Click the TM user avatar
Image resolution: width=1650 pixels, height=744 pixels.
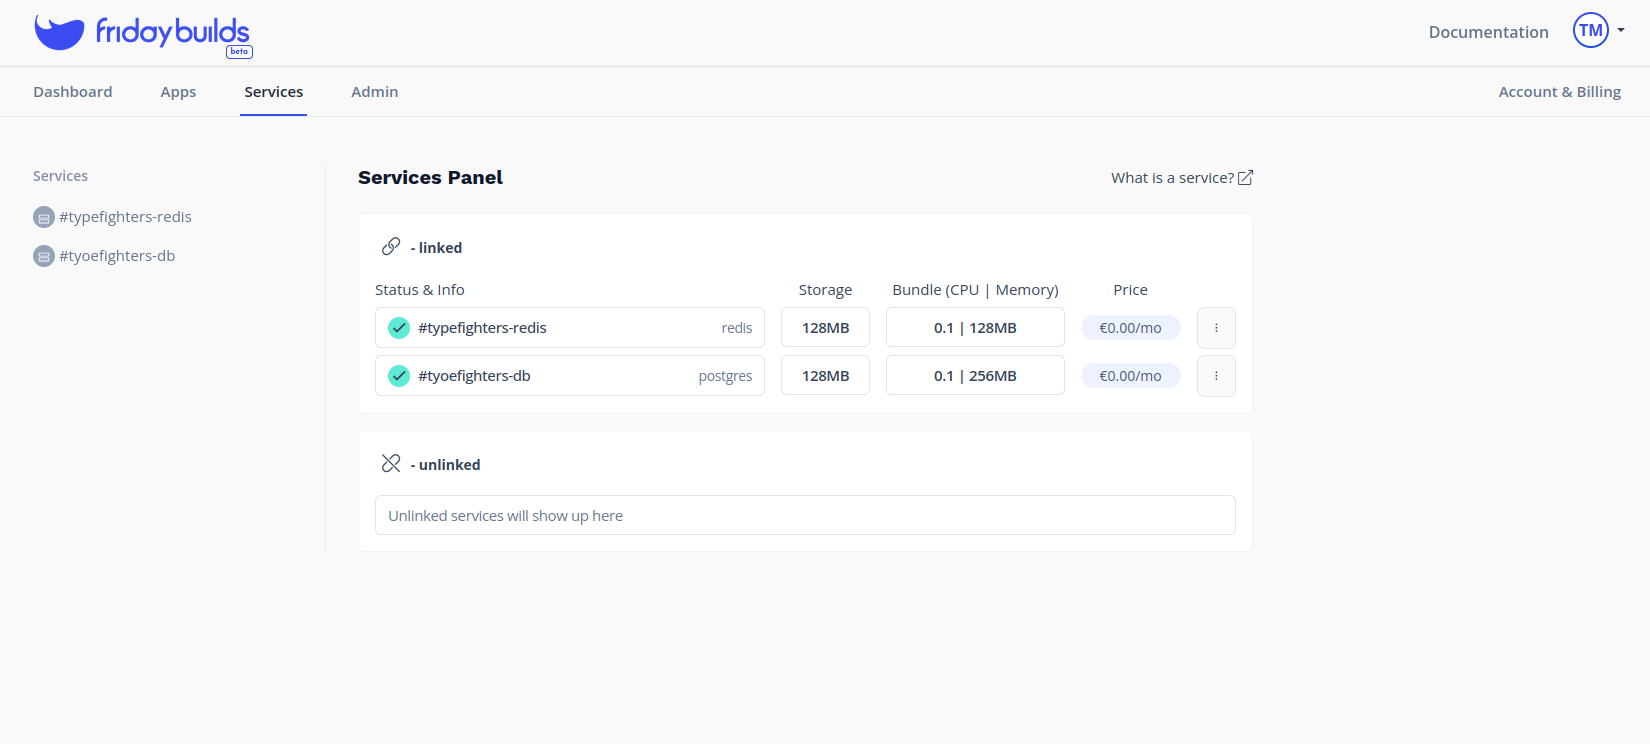tap(1590, 31)
